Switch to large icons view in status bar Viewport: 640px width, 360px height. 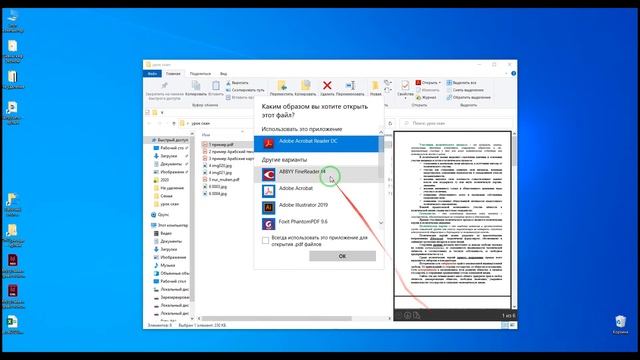(512, 325)
